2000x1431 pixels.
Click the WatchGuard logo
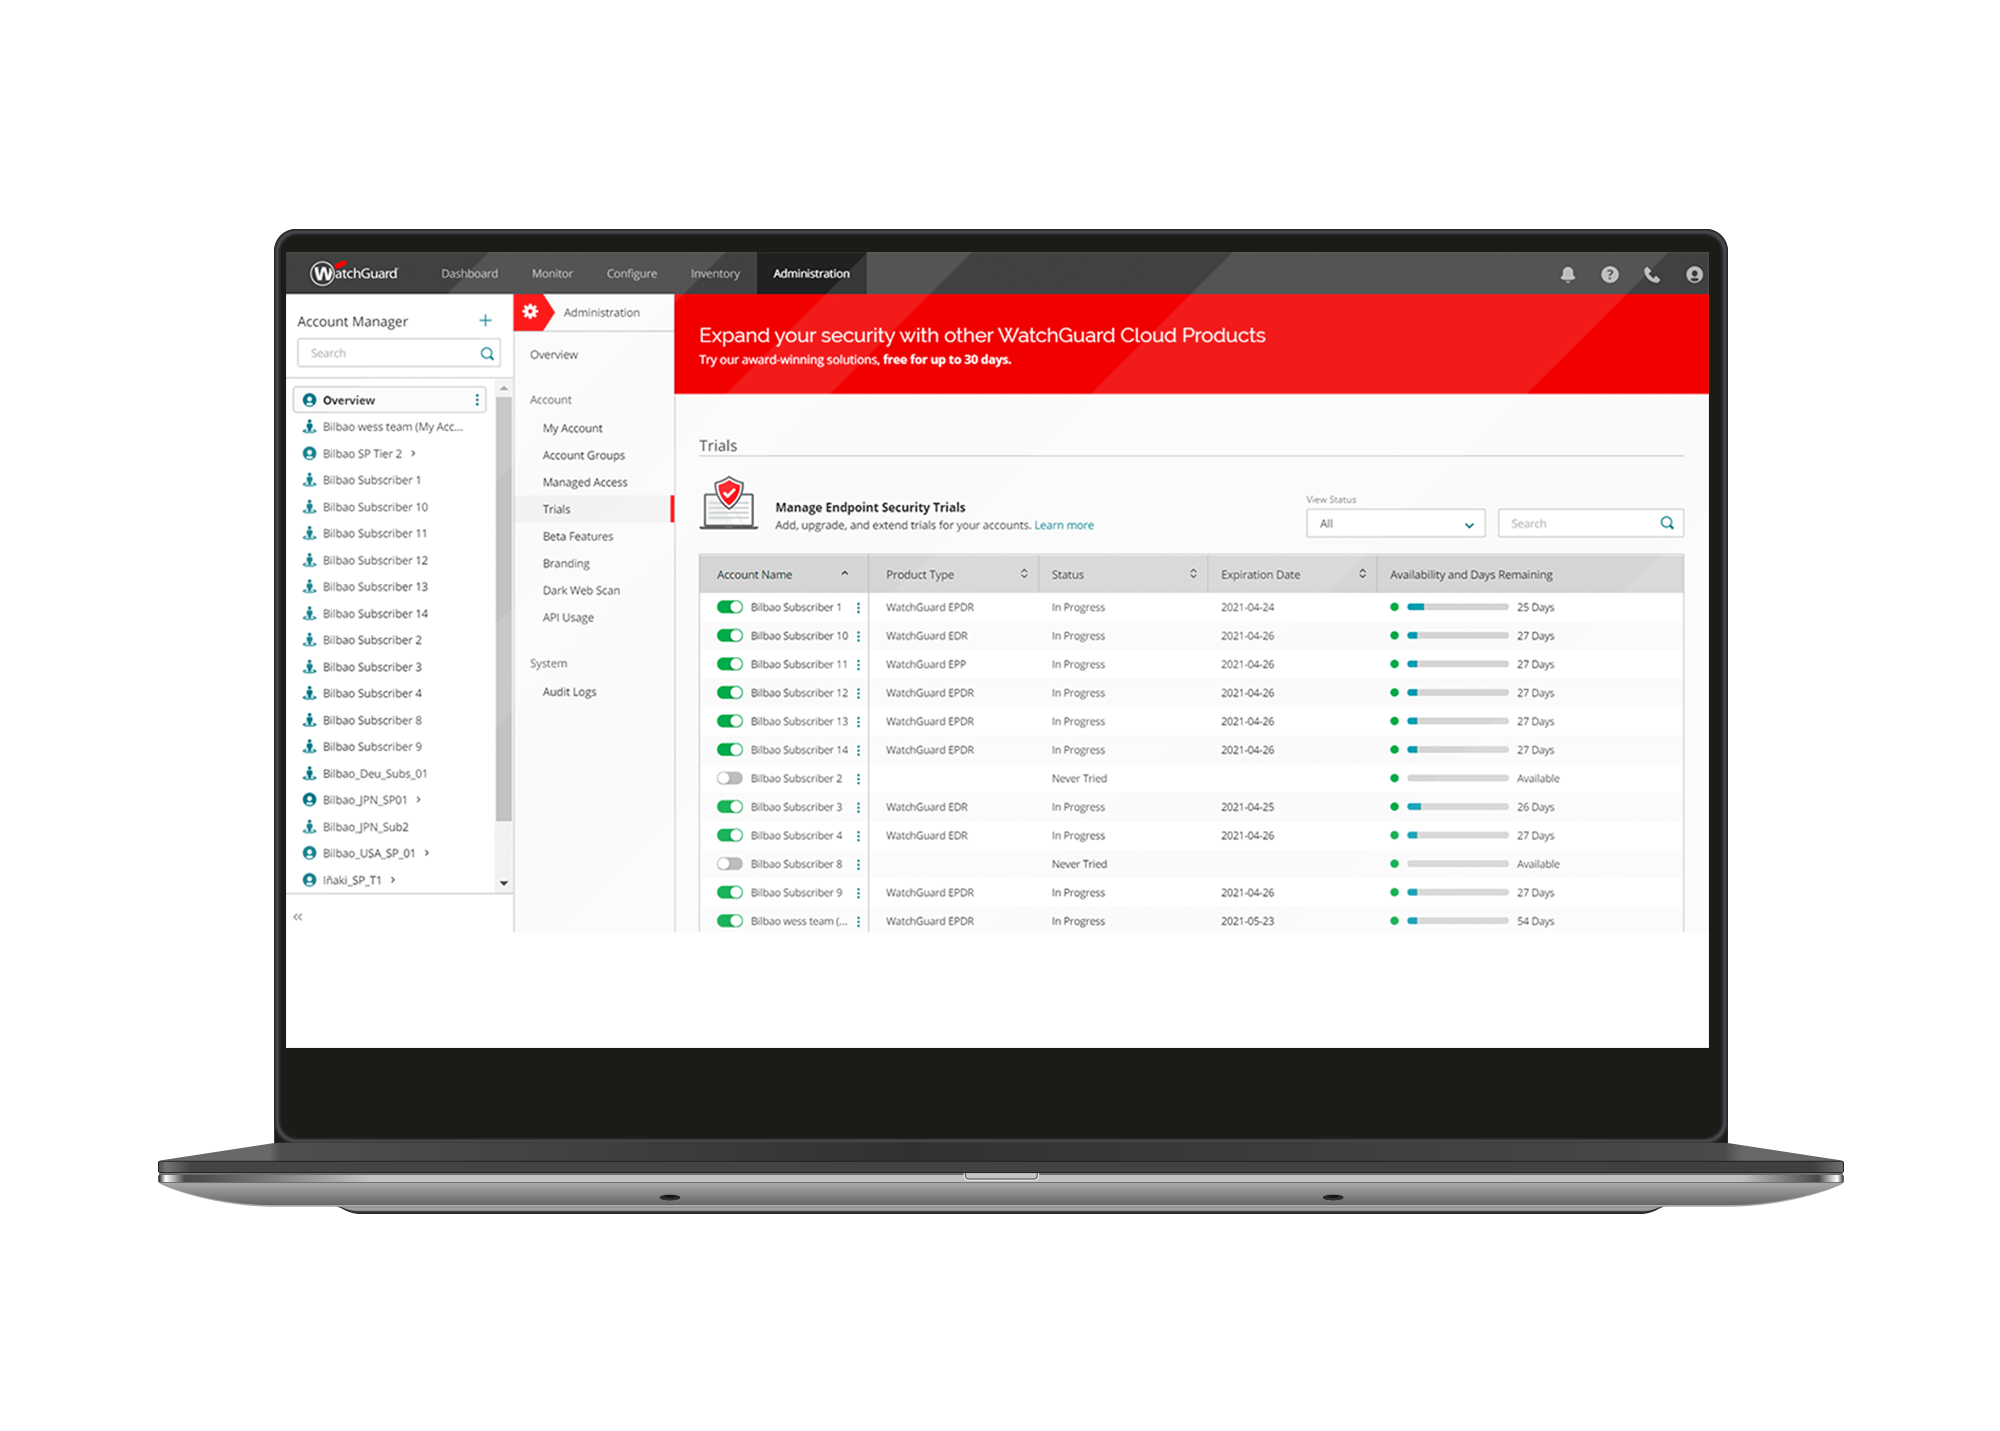354,273
